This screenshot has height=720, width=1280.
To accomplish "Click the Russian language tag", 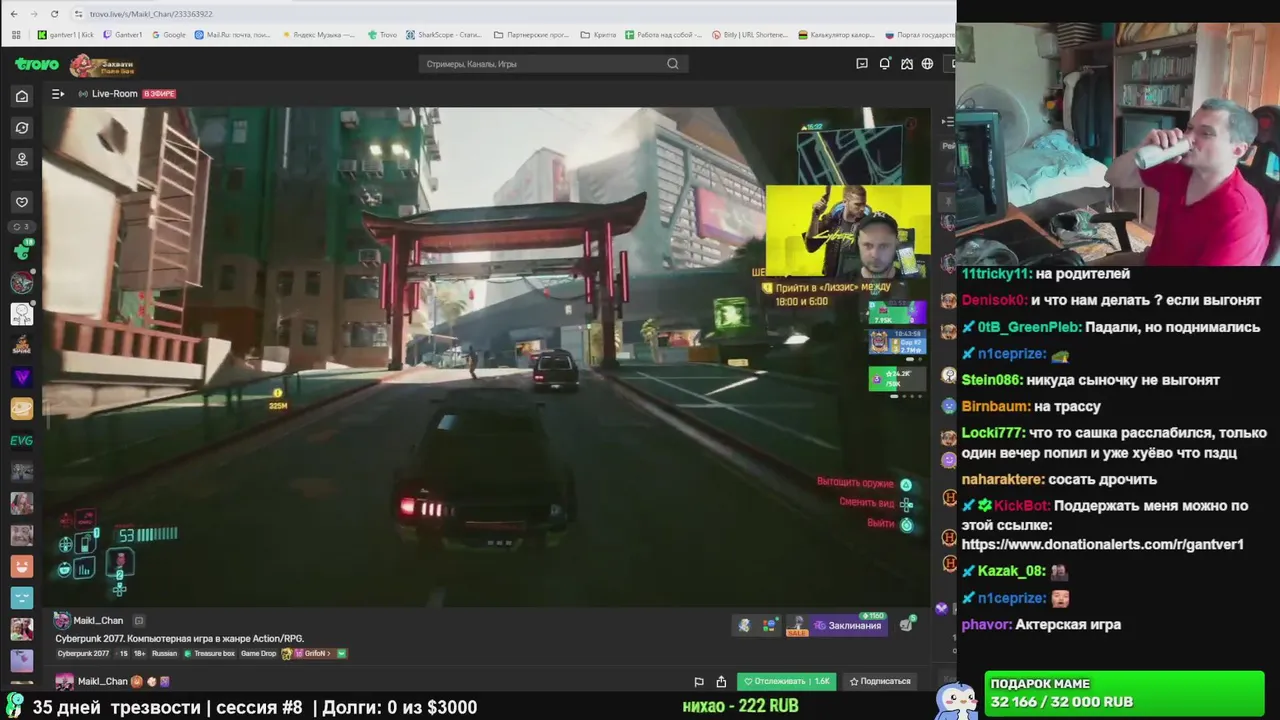I will 164,654.
